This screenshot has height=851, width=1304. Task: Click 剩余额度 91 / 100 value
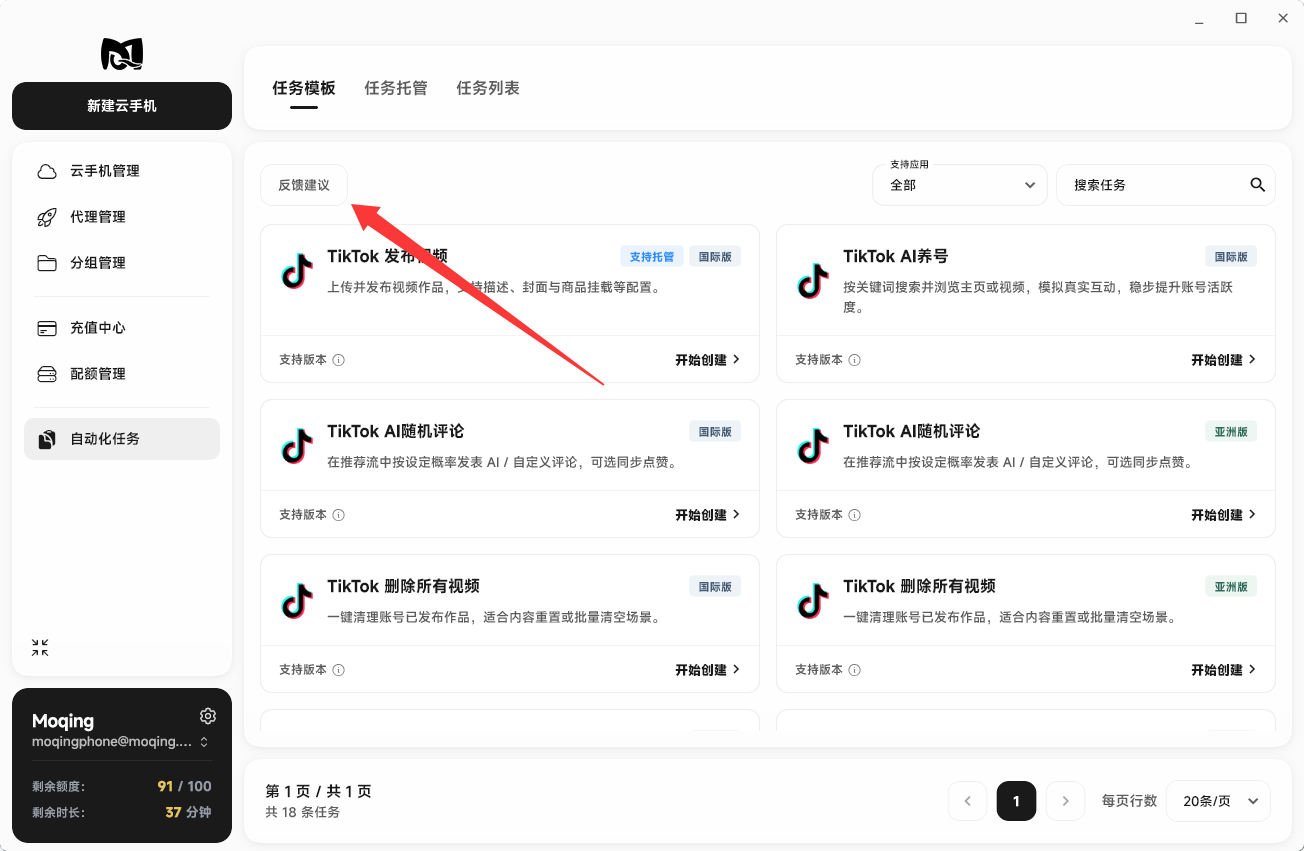184,786
